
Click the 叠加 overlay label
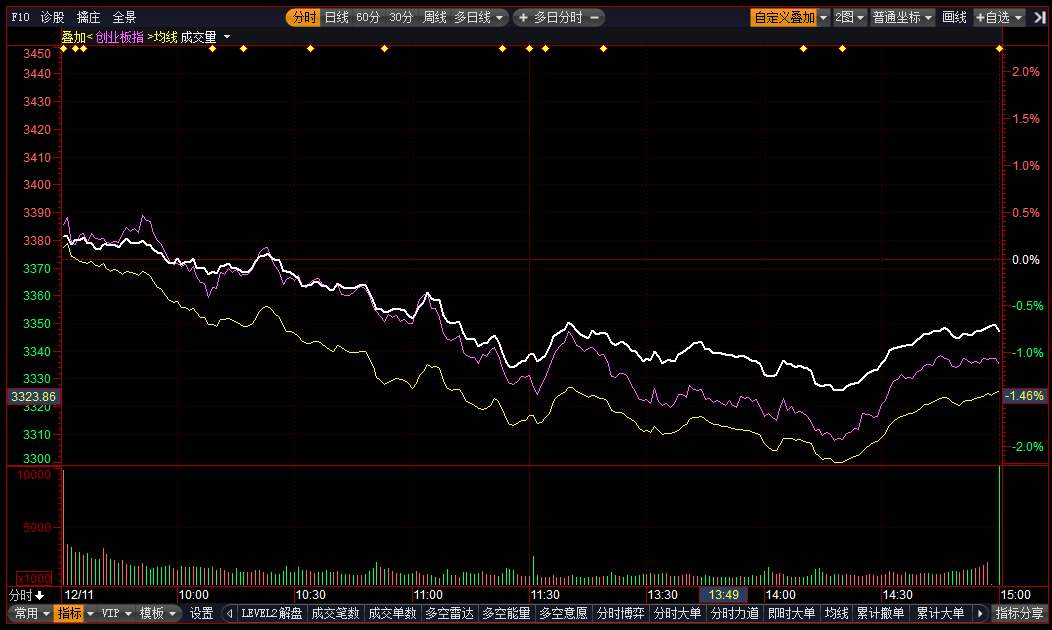tap(74, 38)
